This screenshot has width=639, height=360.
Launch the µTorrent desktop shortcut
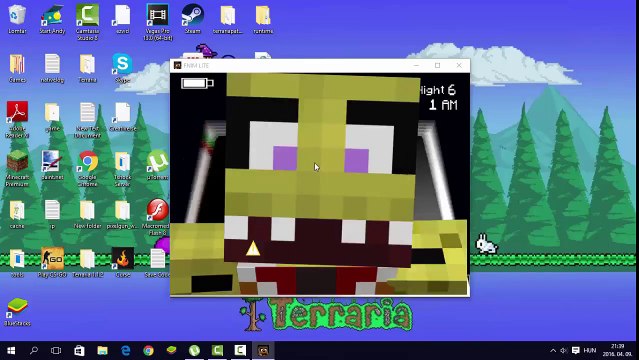[x=158, y=165]
